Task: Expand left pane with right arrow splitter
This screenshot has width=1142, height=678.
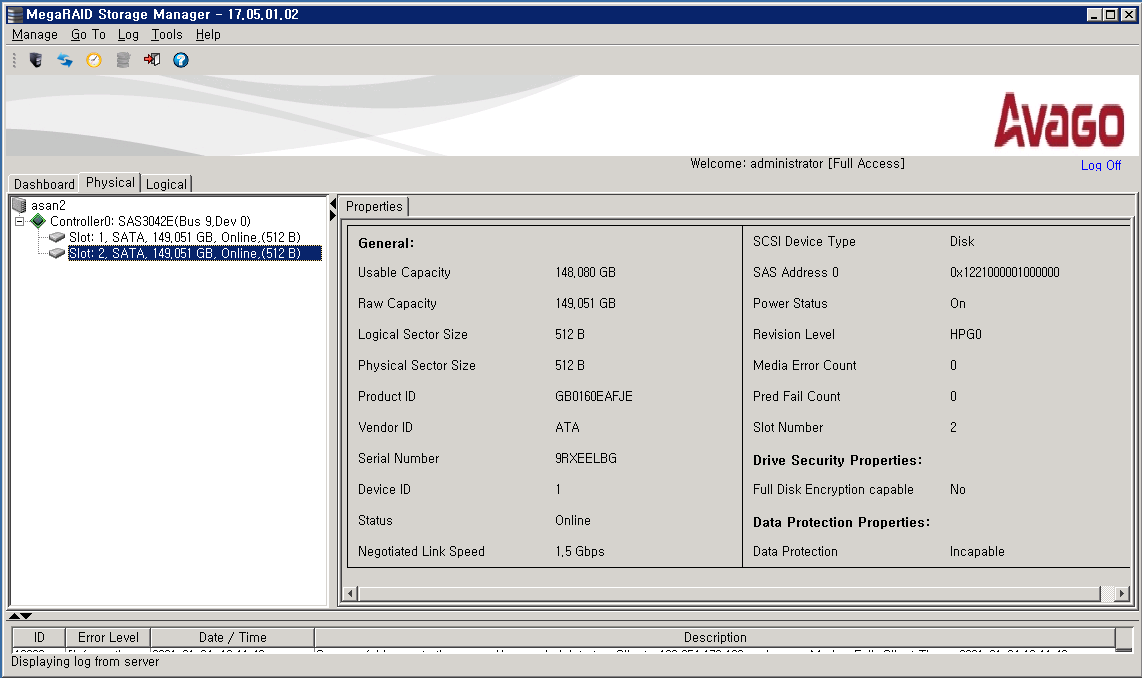Action: coord(333,216)
